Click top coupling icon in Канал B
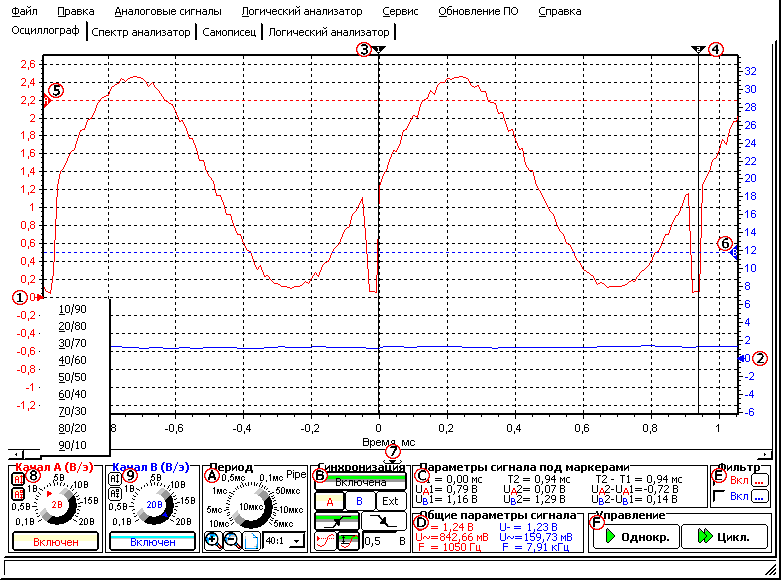Screen dimensions: 781x580 pos(115,479)
